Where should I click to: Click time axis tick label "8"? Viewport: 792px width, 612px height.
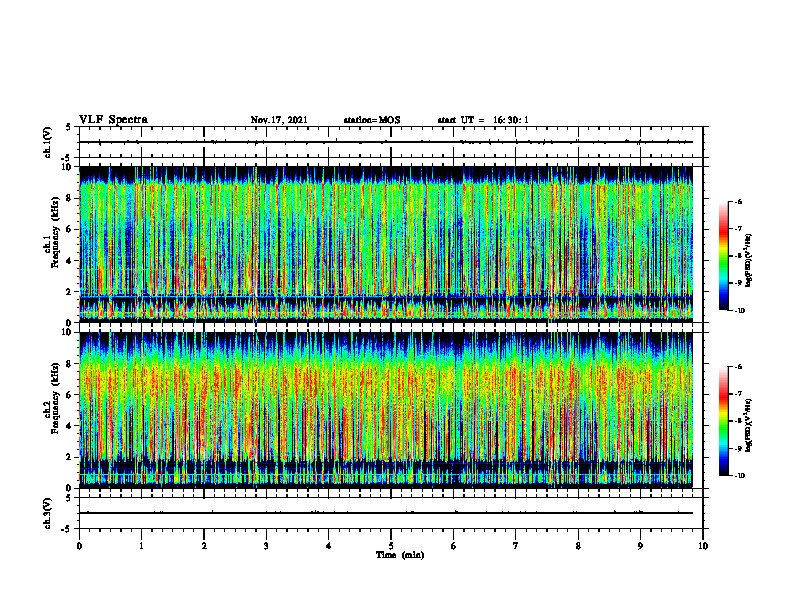point(578,546)
